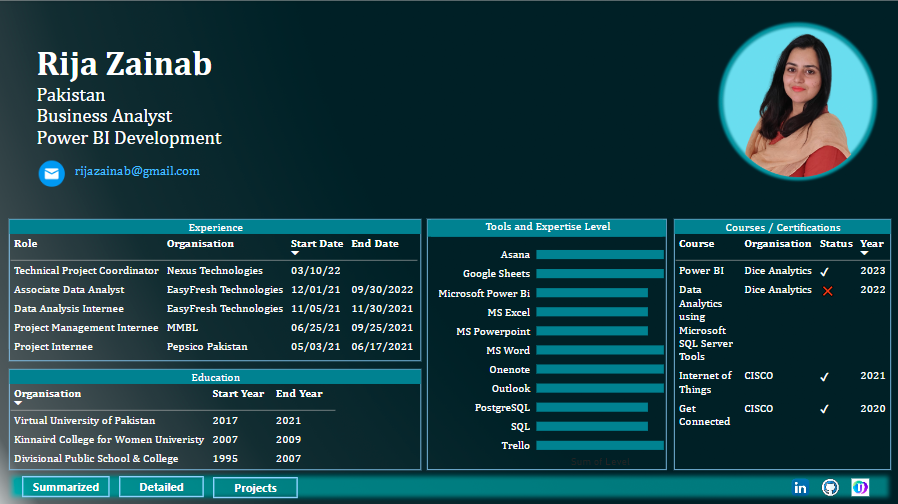Toggle the Organisation sort arrow in Education table
The width and height of the screenshot is (898, 504).
[x=18, y=404]
